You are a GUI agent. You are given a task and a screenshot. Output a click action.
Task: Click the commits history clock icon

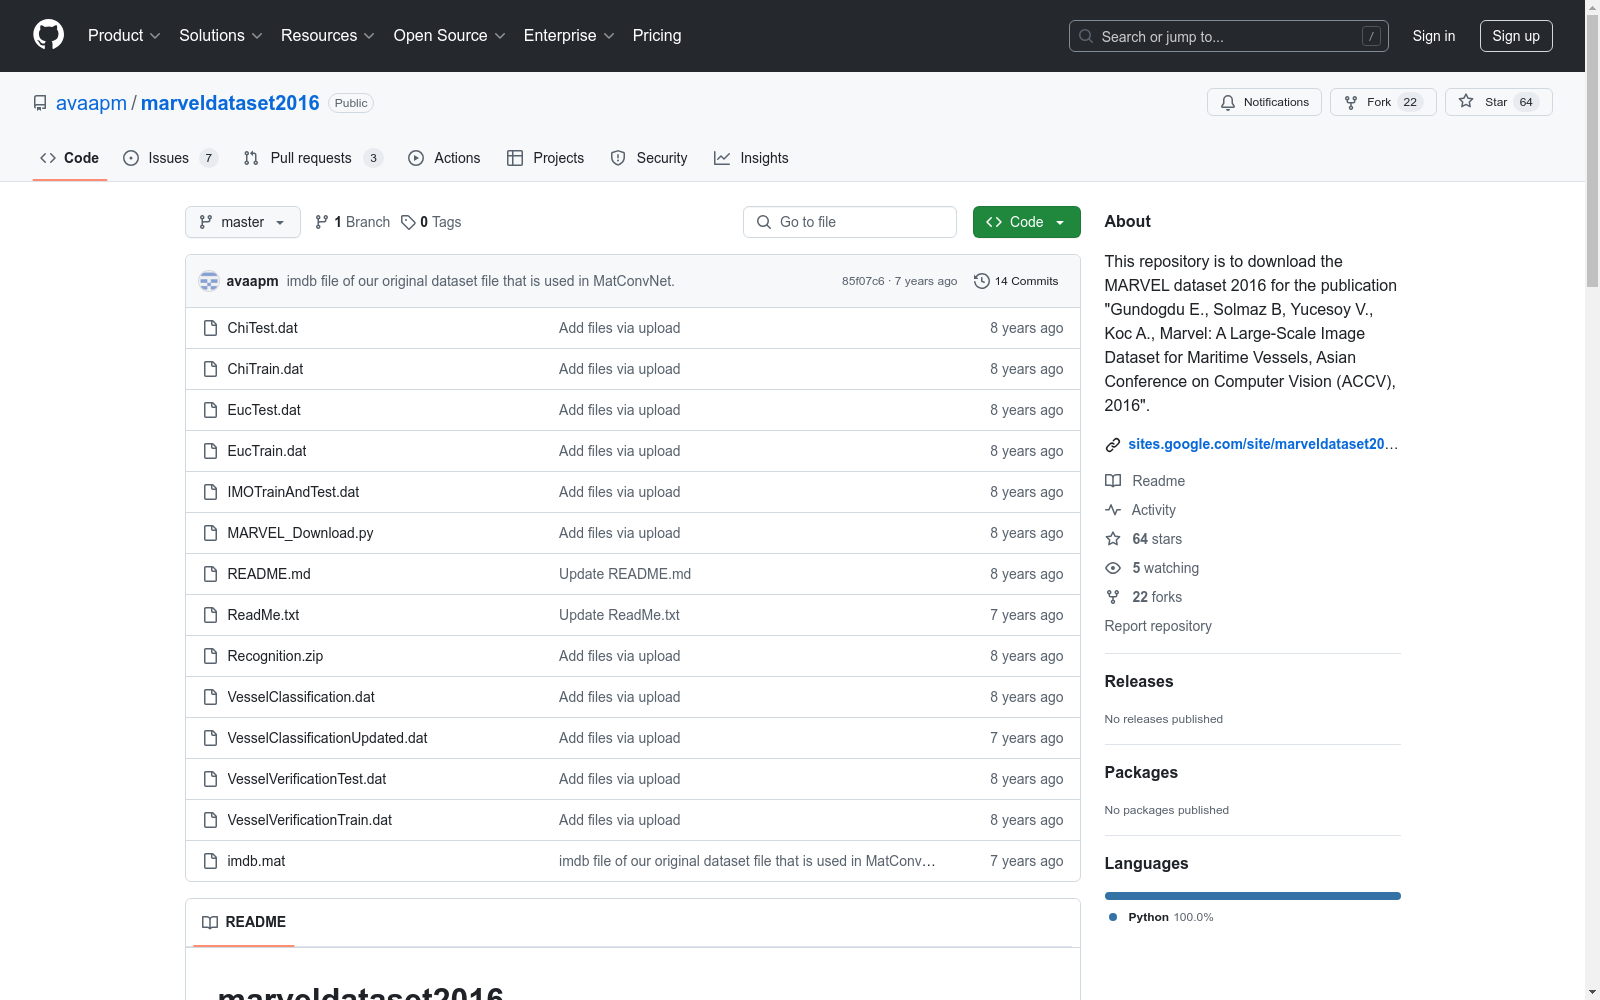pos(982,281)
